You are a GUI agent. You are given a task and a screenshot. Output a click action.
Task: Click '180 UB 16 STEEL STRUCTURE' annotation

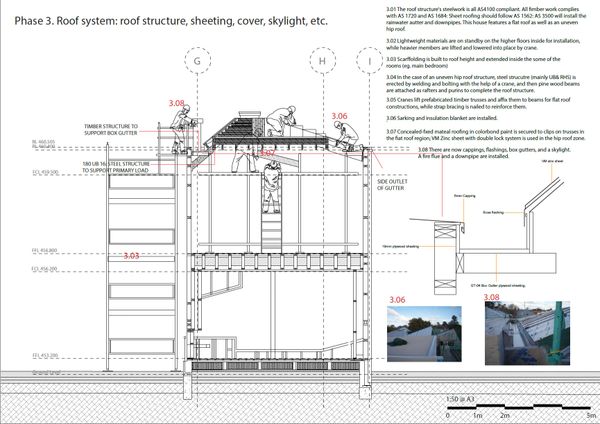point(116,167)
